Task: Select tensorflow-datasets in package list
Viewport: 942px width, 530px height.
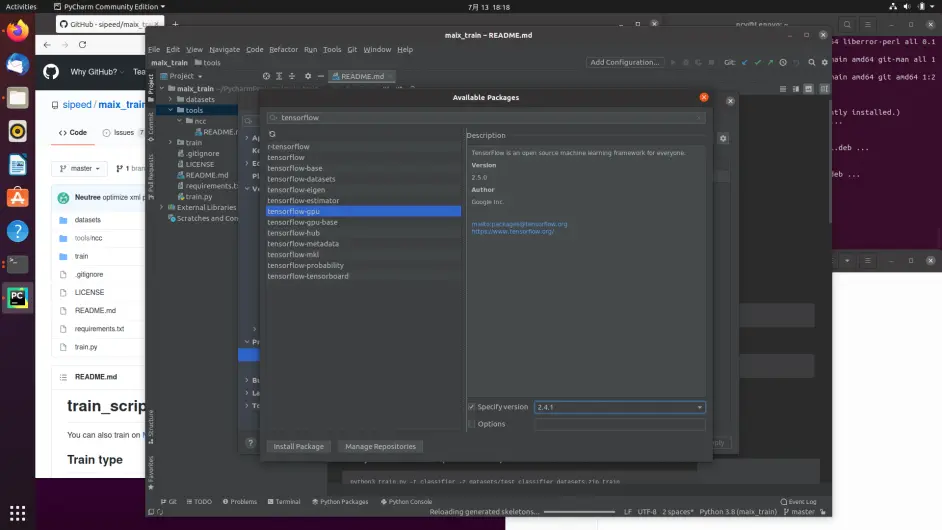Action: click(363, 179)
